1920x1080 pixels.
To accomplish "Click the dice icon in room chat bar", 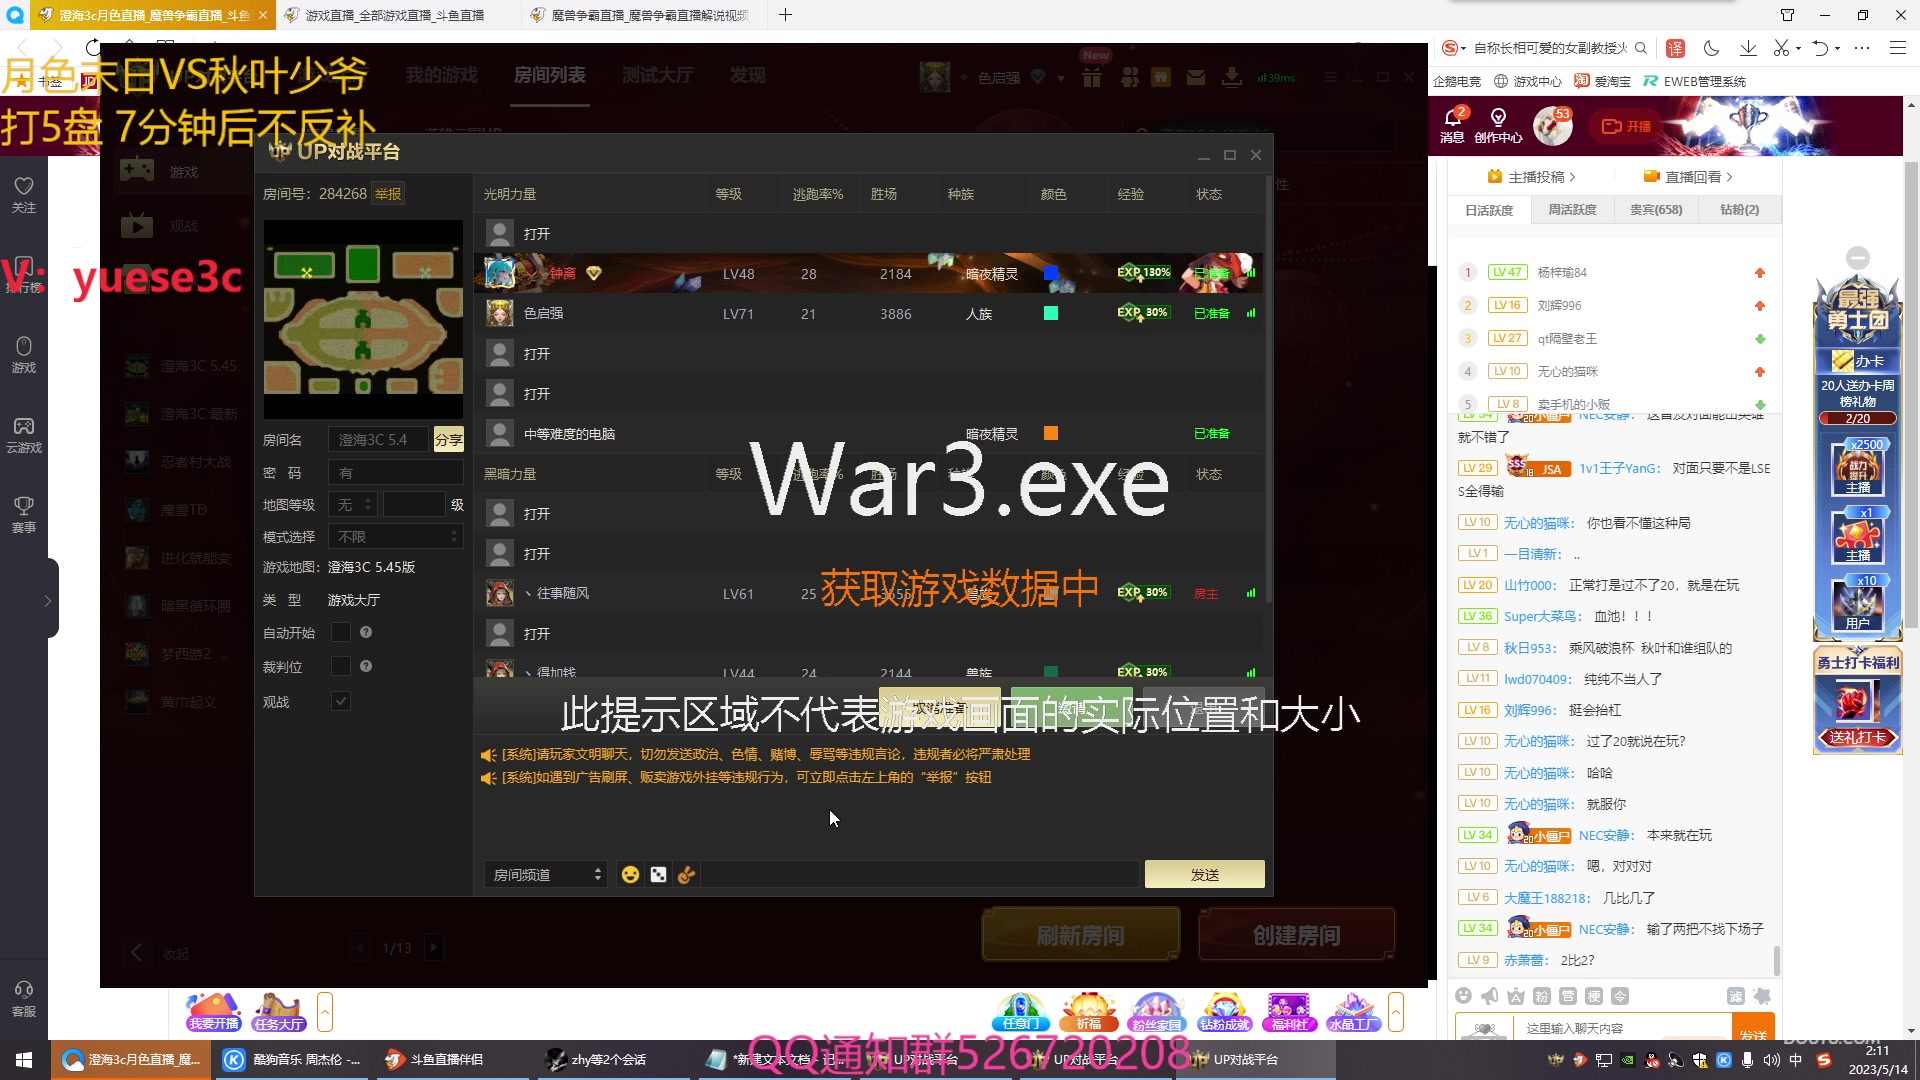I will point(658,875).
